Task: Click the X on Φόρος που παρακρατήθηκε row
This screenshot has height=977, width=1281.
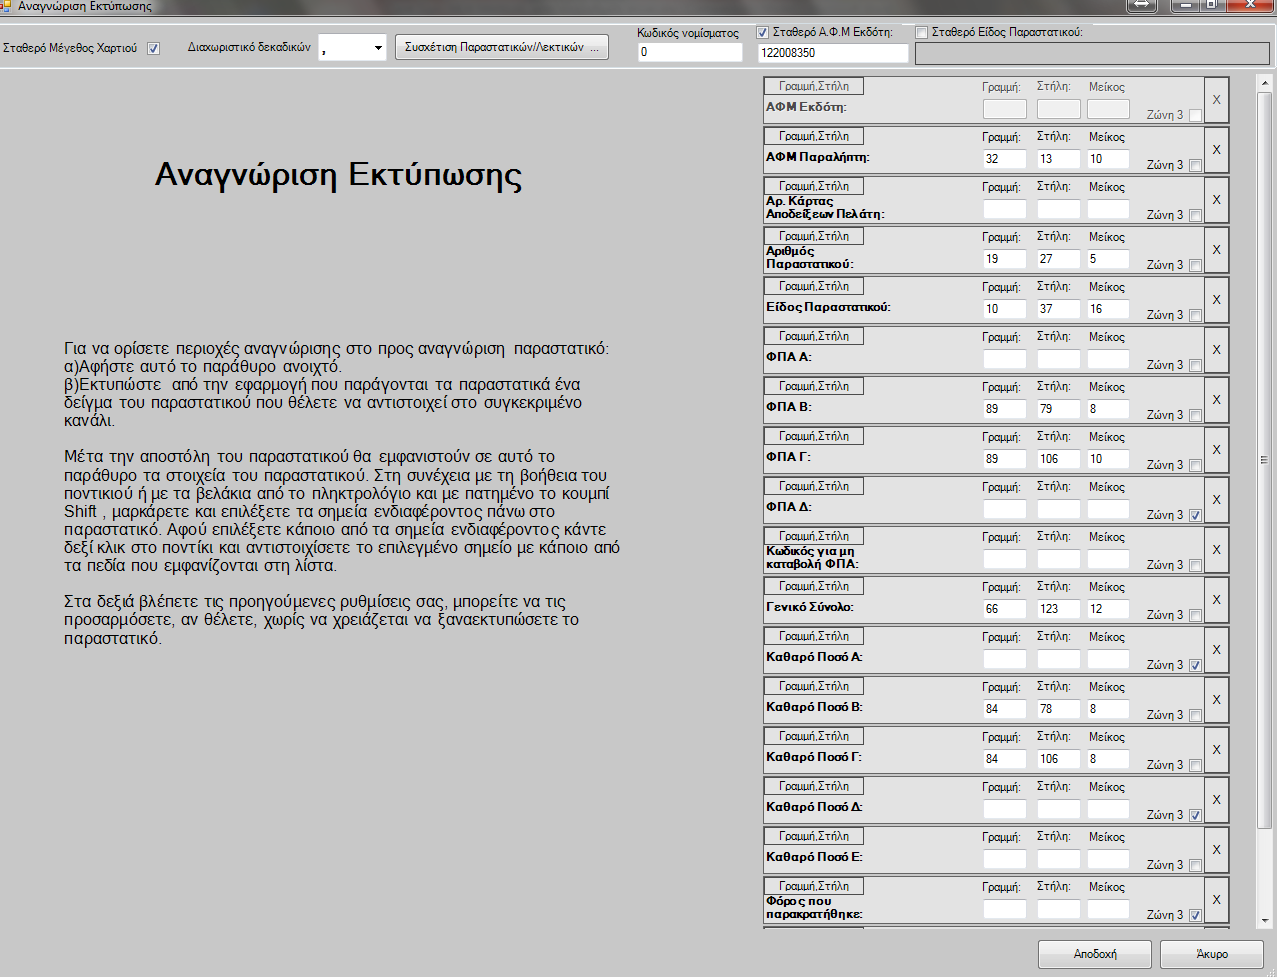Action: tap(1216, 900)
